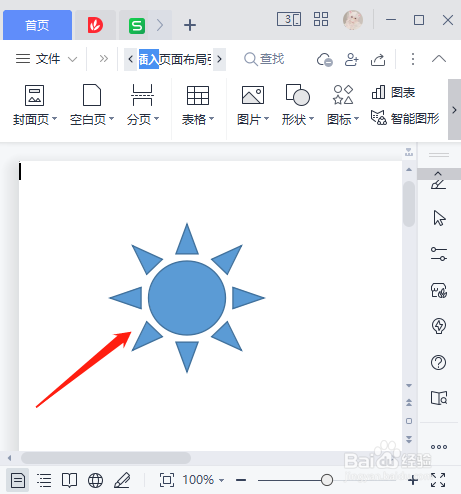Open the shape style sidebar icon
The width and height of the screenshot is (461, 494).
tap(439, 290)
